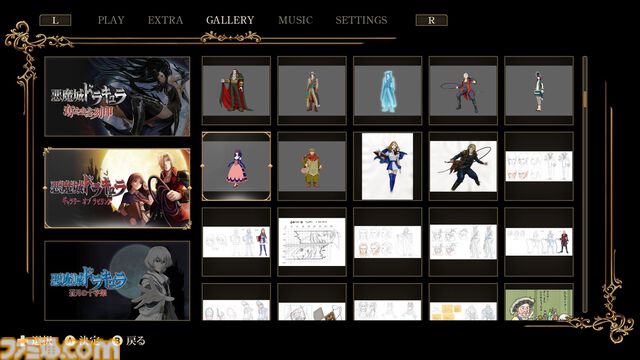
Task: Select the MUSIC tab
Action: (296, 20)
